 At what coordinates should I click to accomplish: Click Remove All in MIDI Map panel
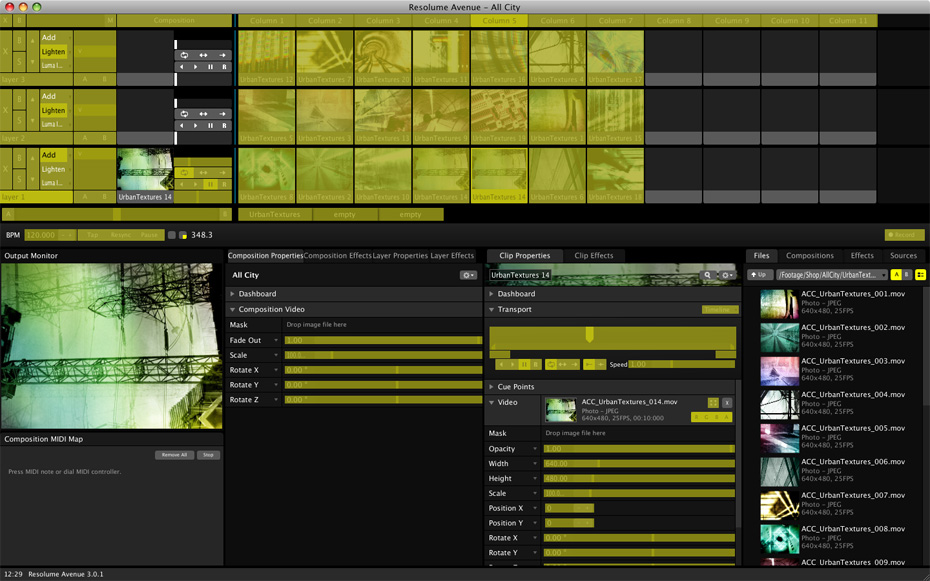click(x=174, y=455)
